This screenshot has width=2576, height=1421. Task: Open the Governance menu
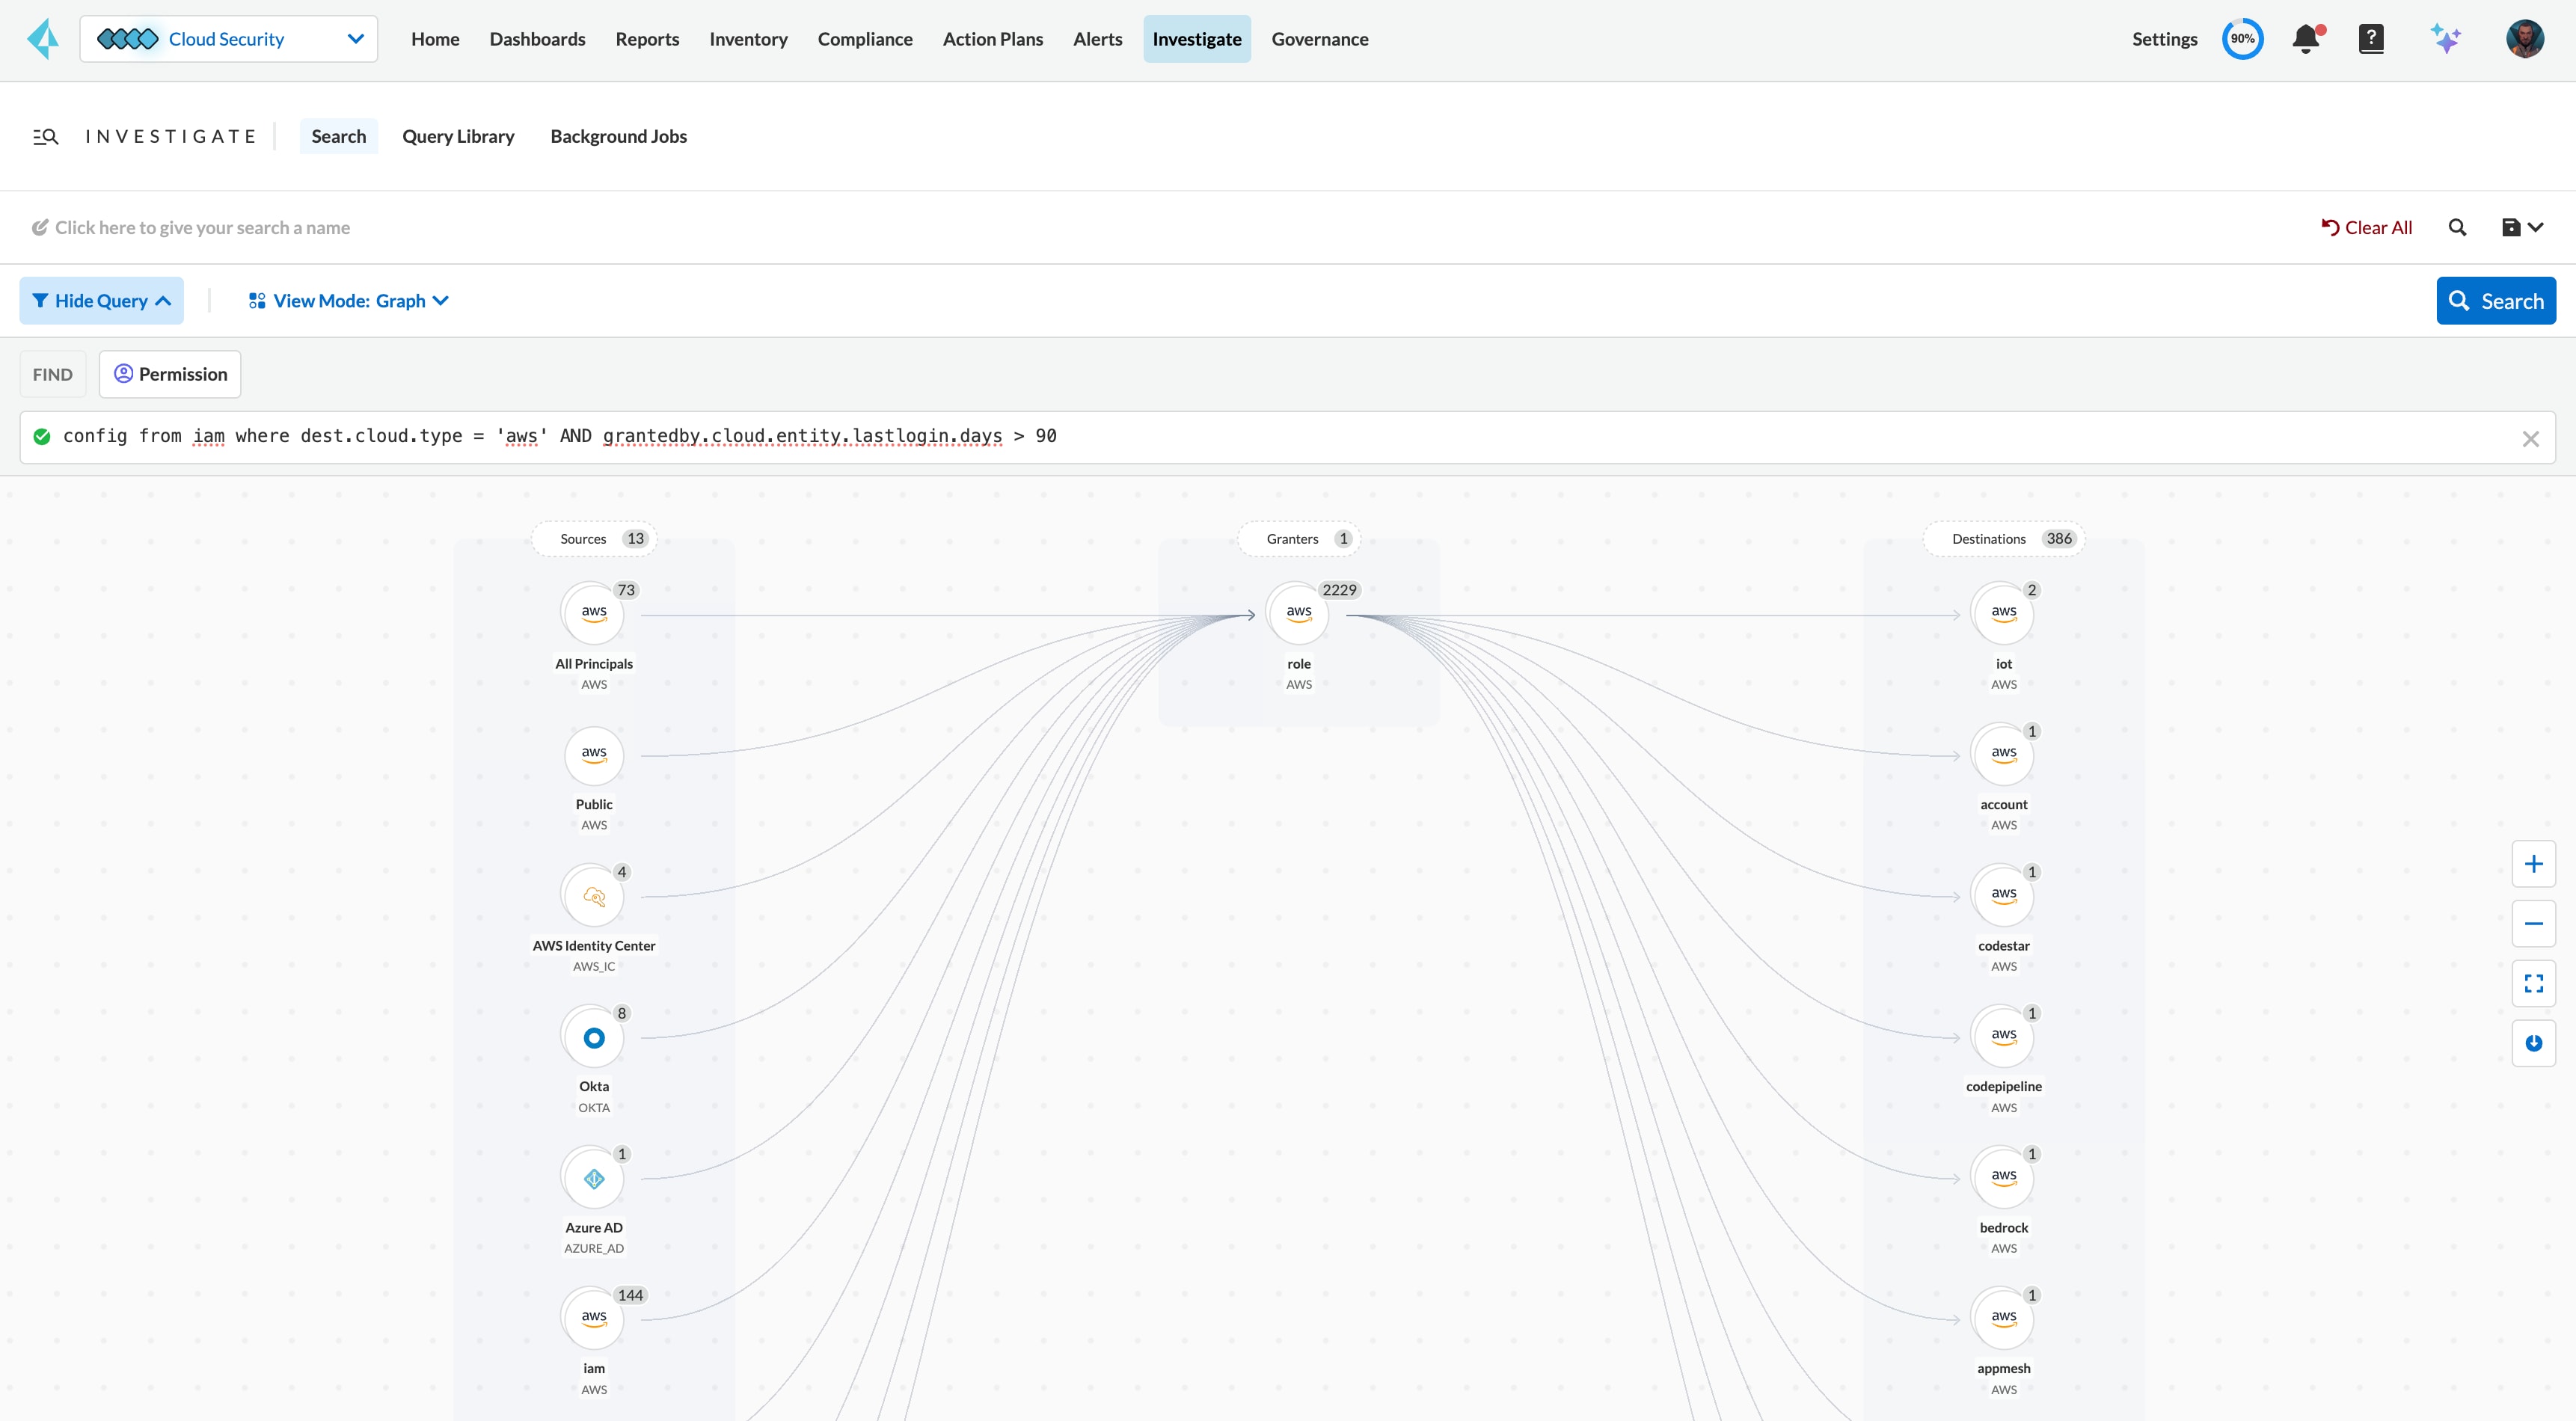tap(1319, 39)
